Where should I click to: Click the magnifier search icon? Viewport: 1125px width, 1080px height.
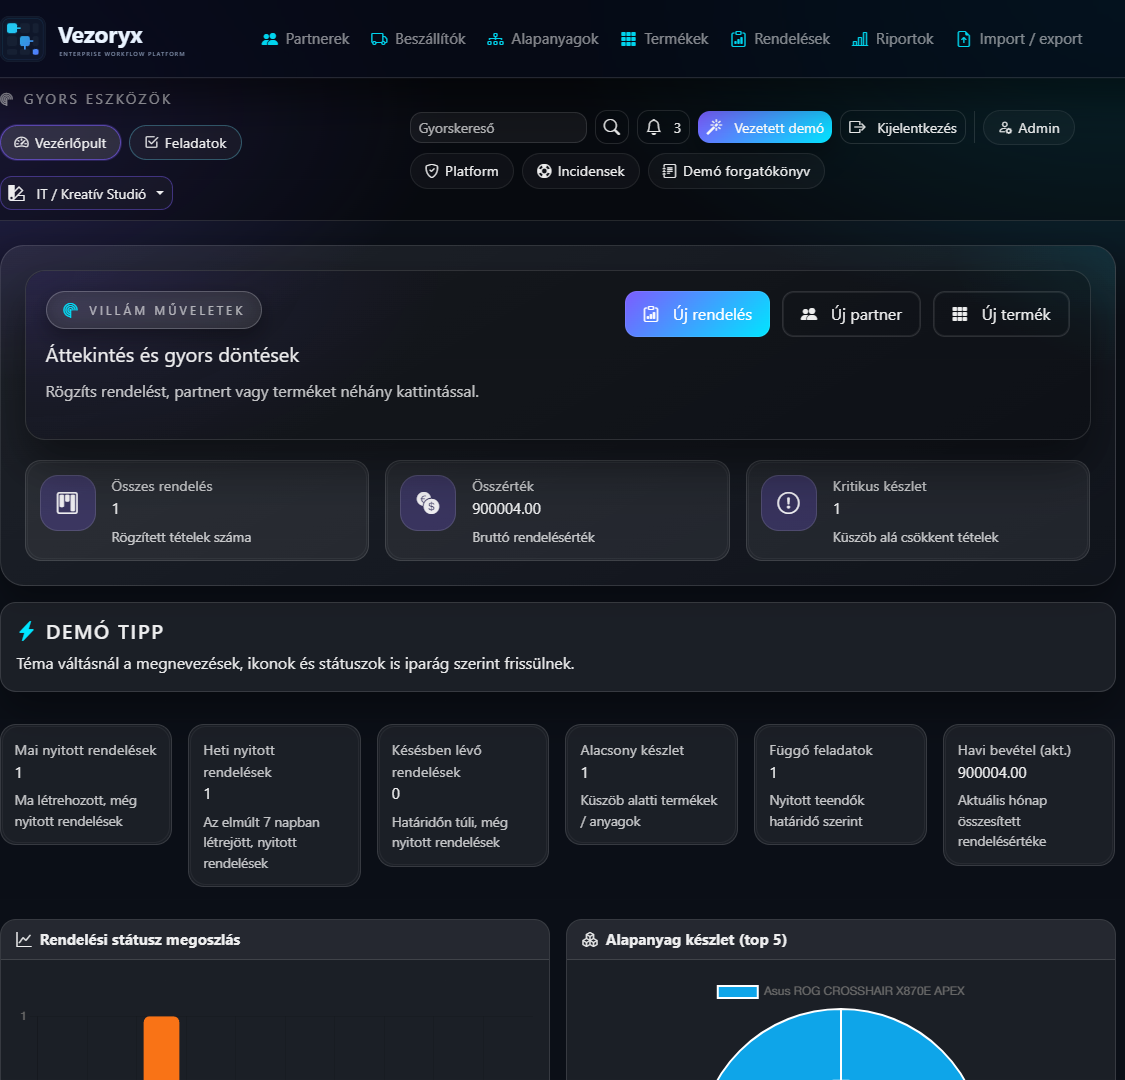click(611, 127)
